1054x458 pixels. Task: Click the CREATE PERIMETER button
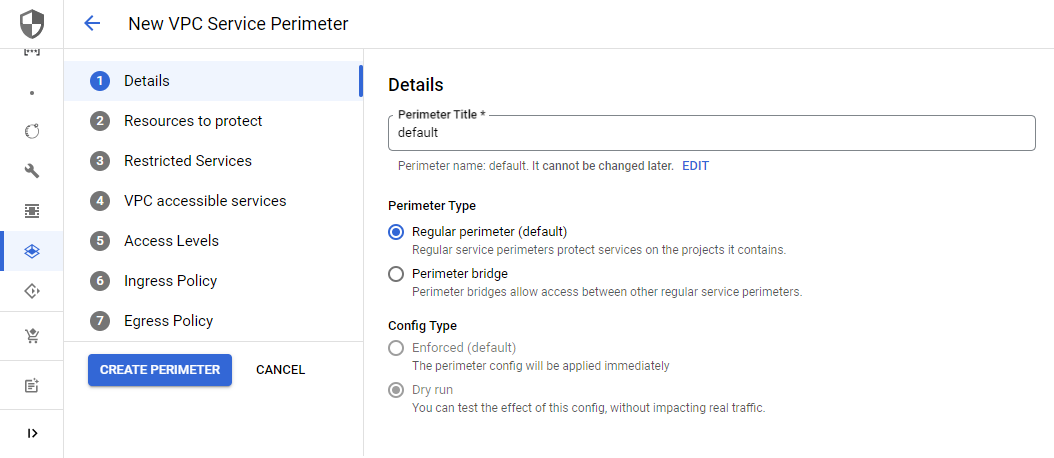click(160, 370)
